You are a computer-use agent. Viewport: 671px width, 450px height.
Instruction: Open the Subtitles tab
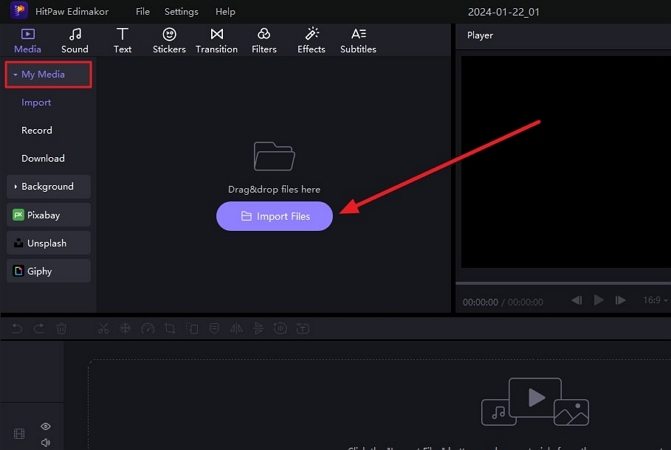(358, 41)
